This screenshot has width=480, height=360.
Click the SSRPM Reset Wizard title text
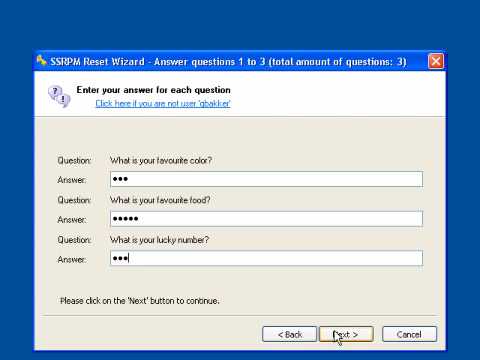pyautogui.click(x=228, y=62)
